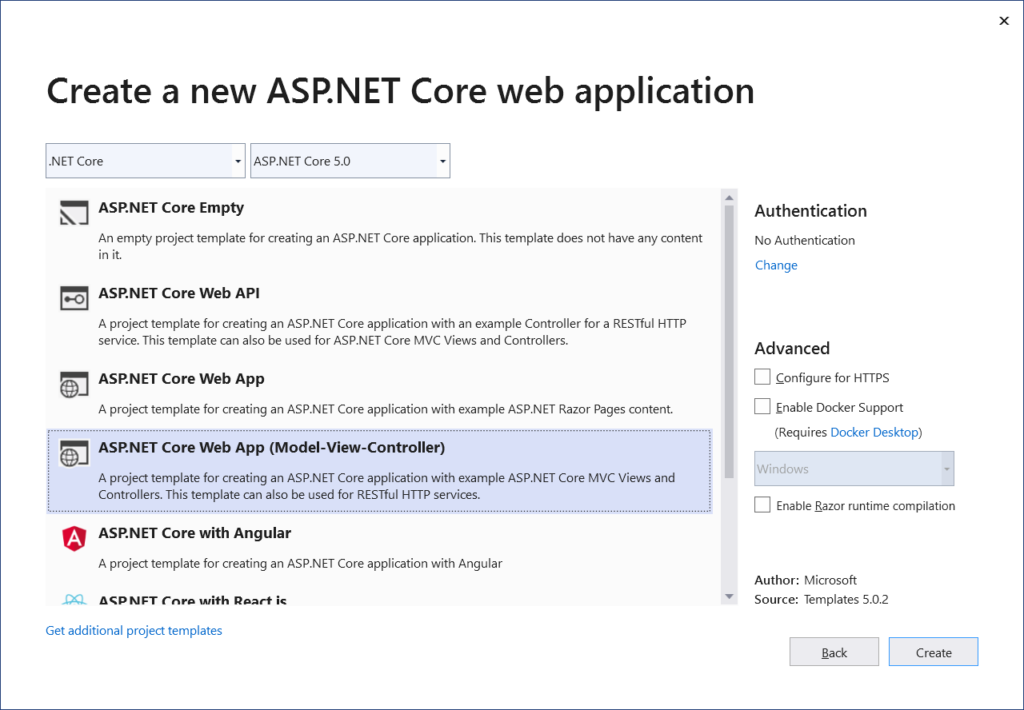The height and width of the screenshot is (710, 1024).
Task: Click the Angular template description text
Action: 300,564
